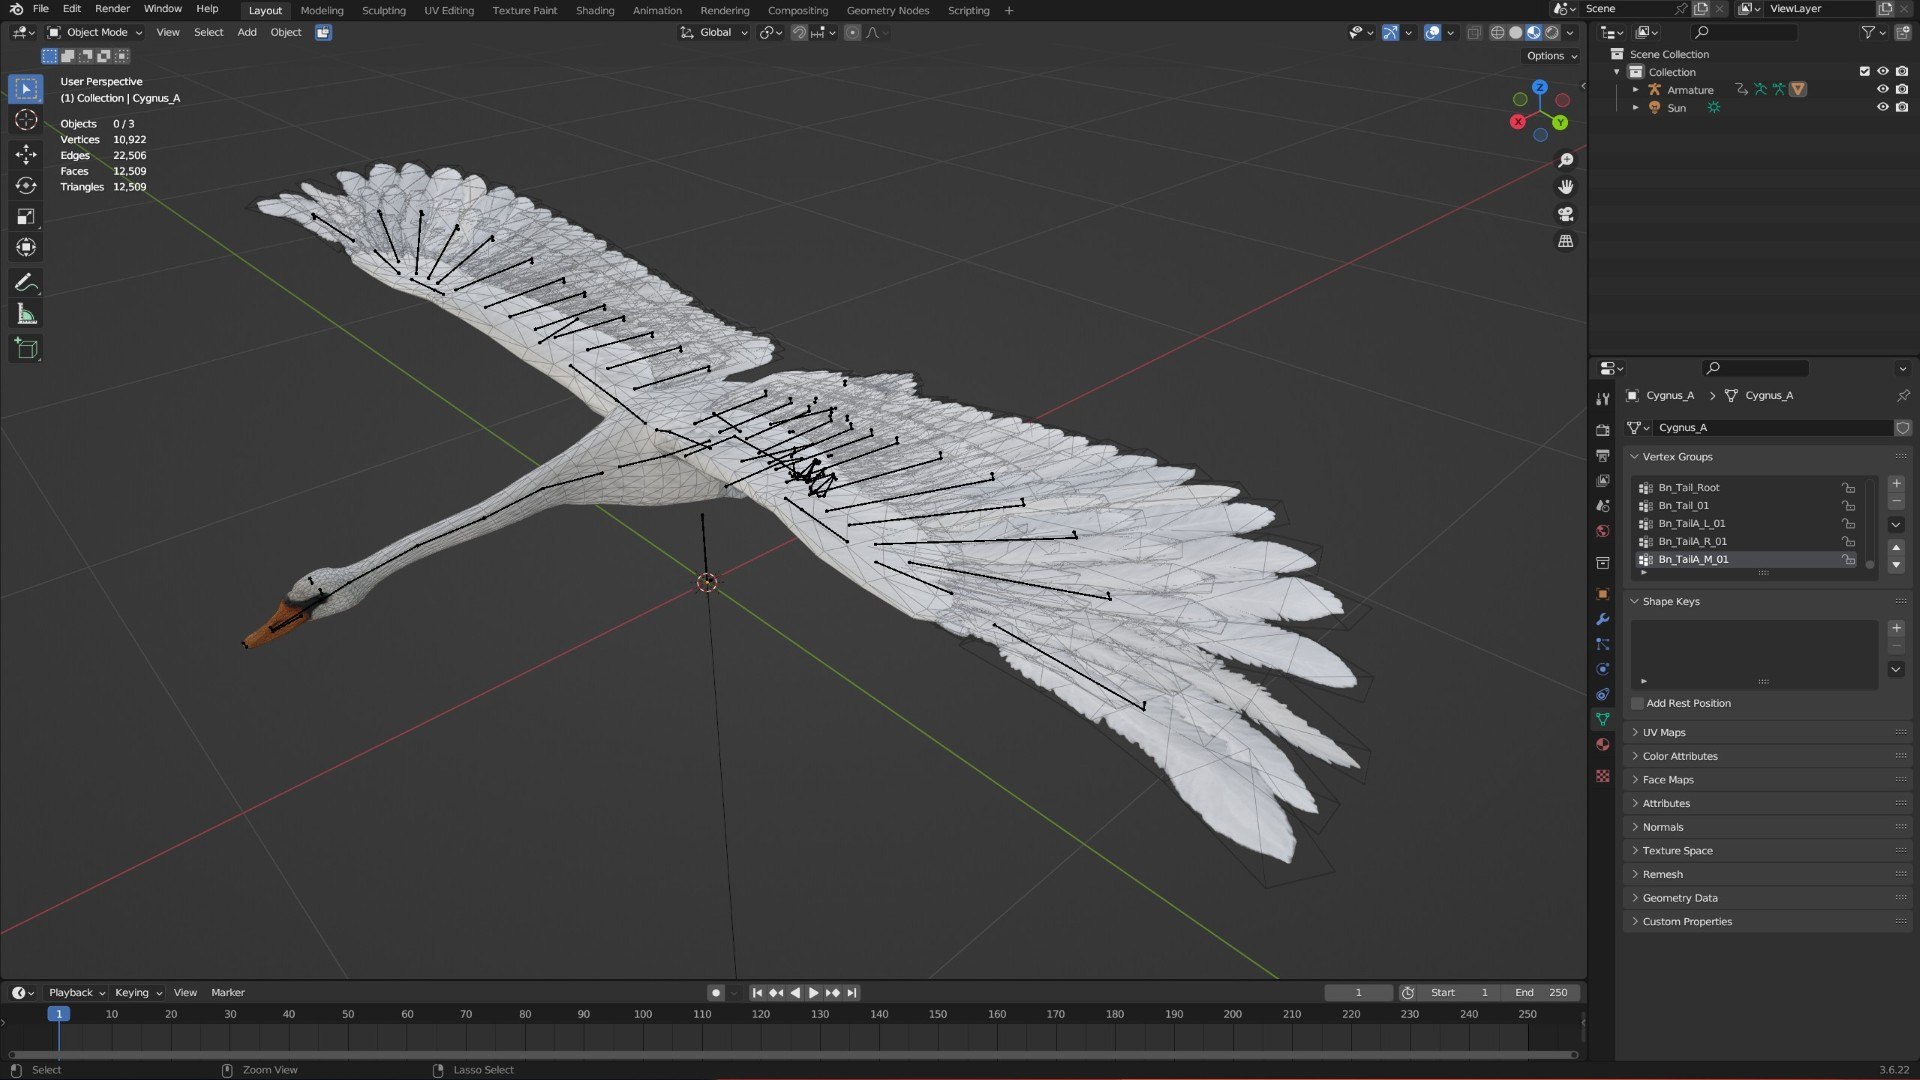Open Material properties tab
Screen dimensions: 1920x1080
point(1603,744)
